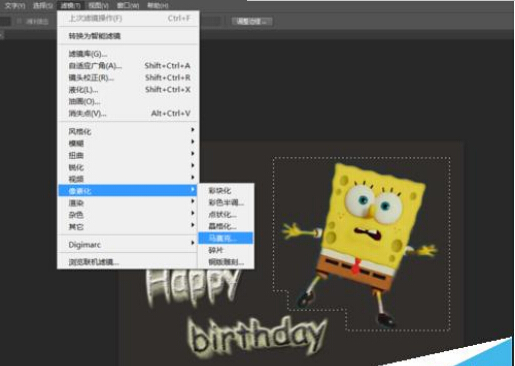The height and width of the screenshot is (366, 515).
Task: Expand the 模糊 submenu
Action: click(x=129, y=143)
